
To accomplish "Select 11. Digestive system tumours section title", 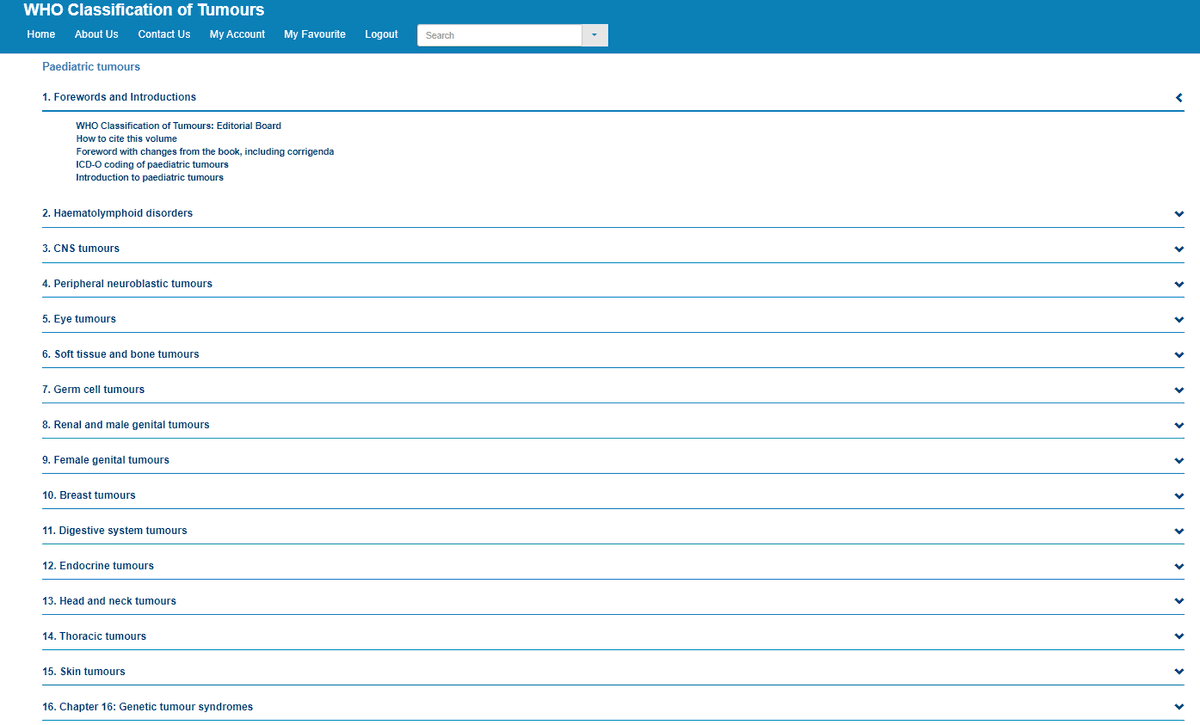I will [x=115, y=530].
